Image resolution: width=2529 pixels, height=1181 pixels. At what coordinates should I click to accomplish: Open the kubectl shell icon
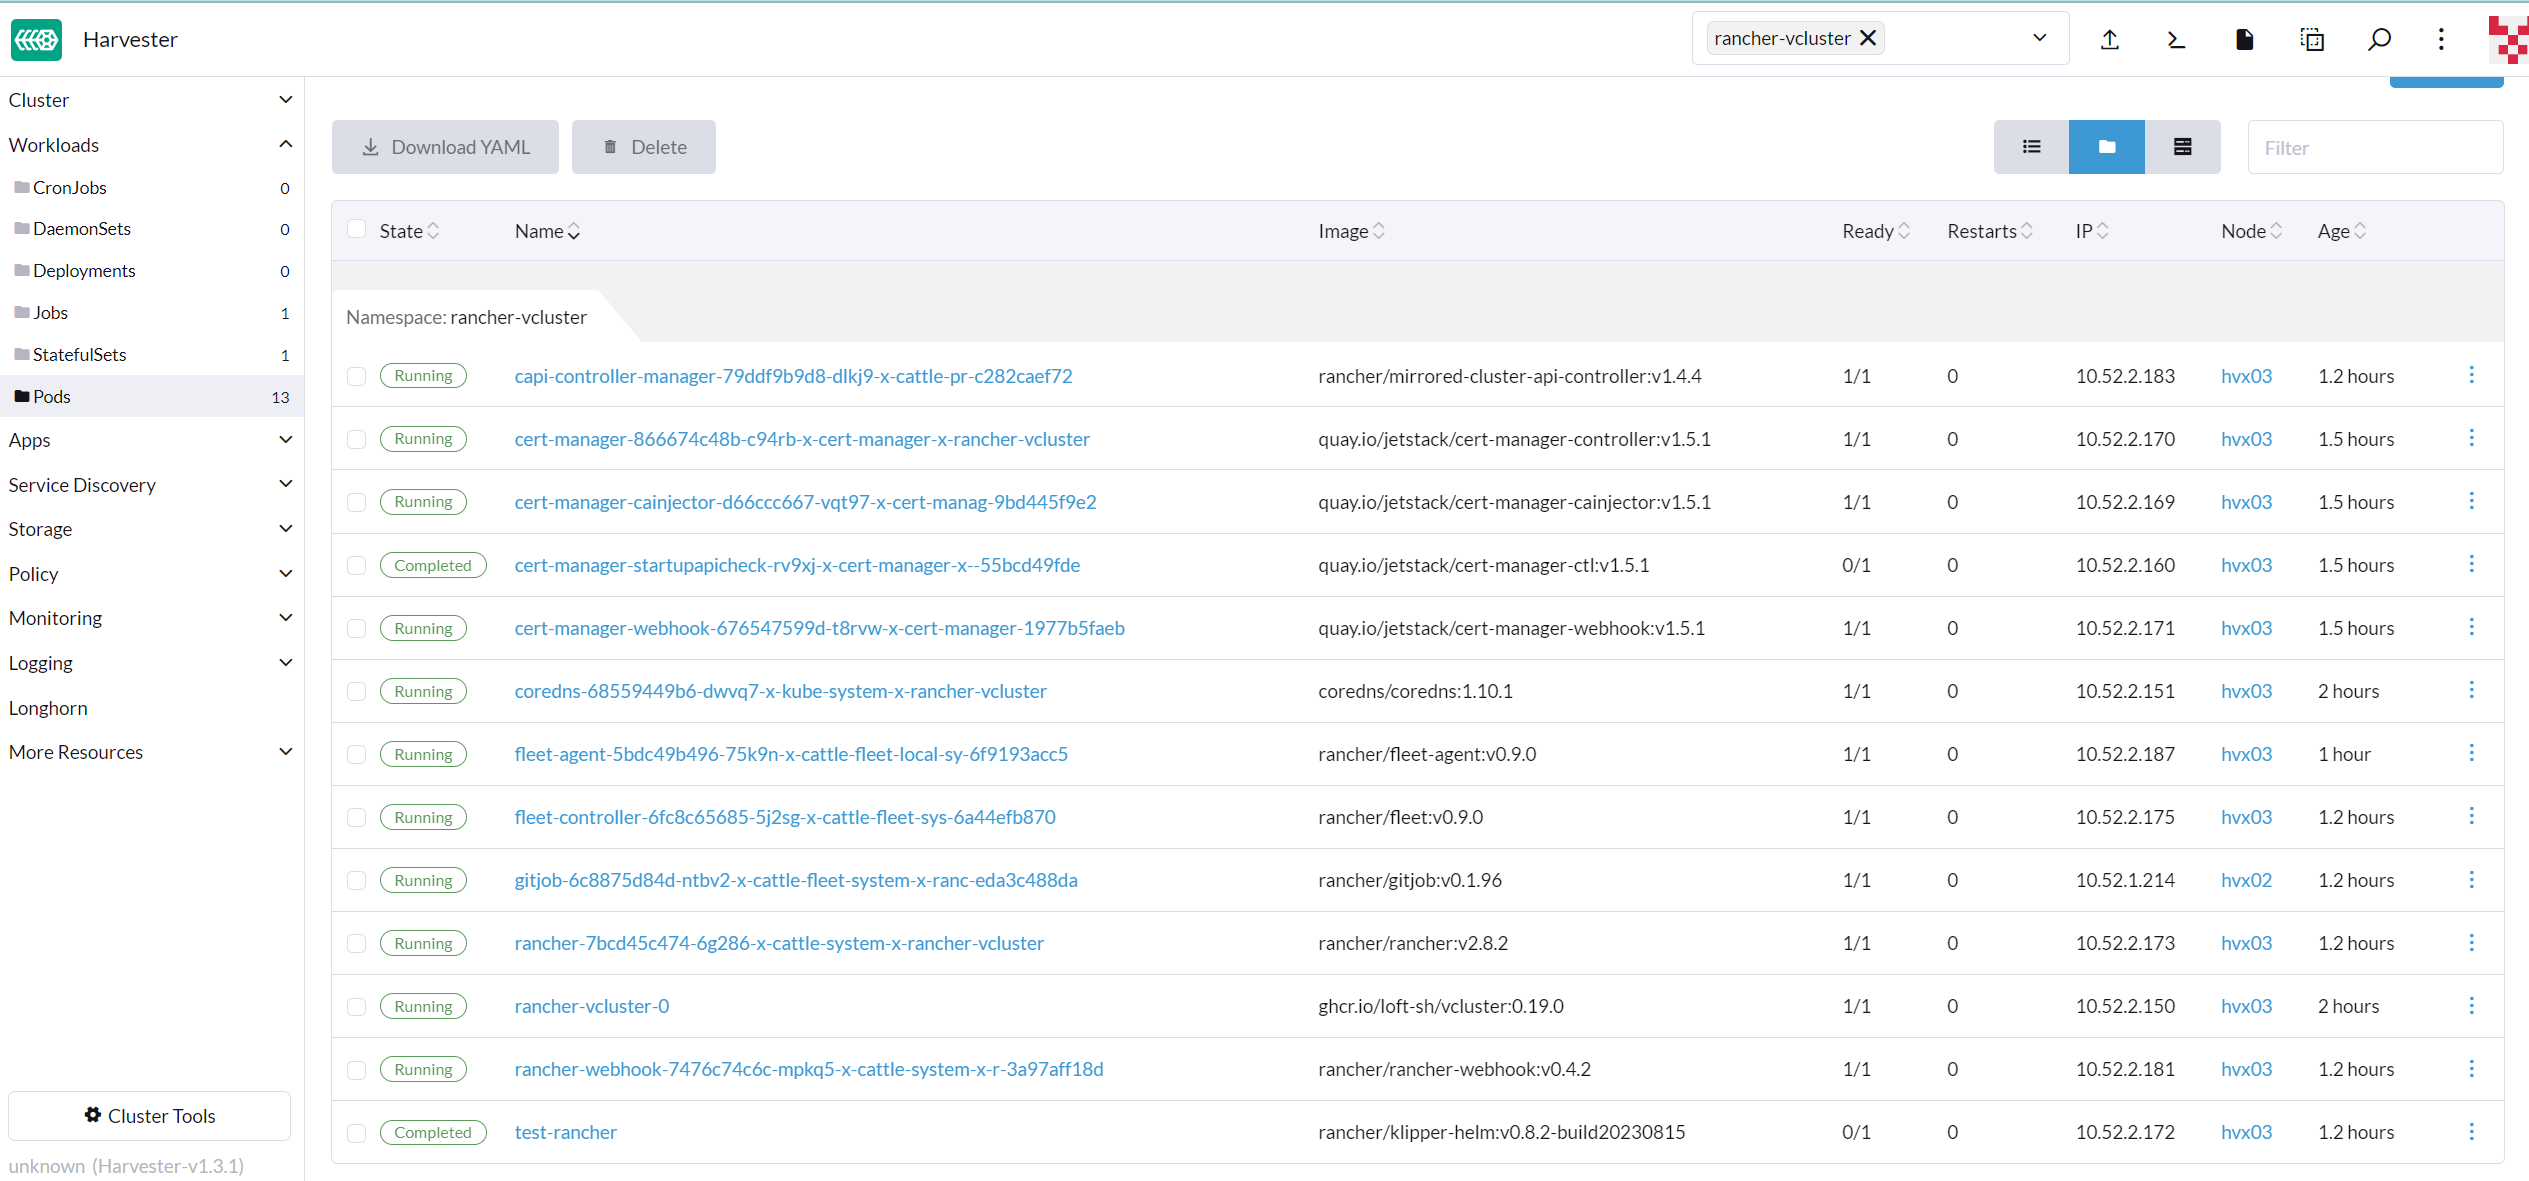tap(2176, 39)
